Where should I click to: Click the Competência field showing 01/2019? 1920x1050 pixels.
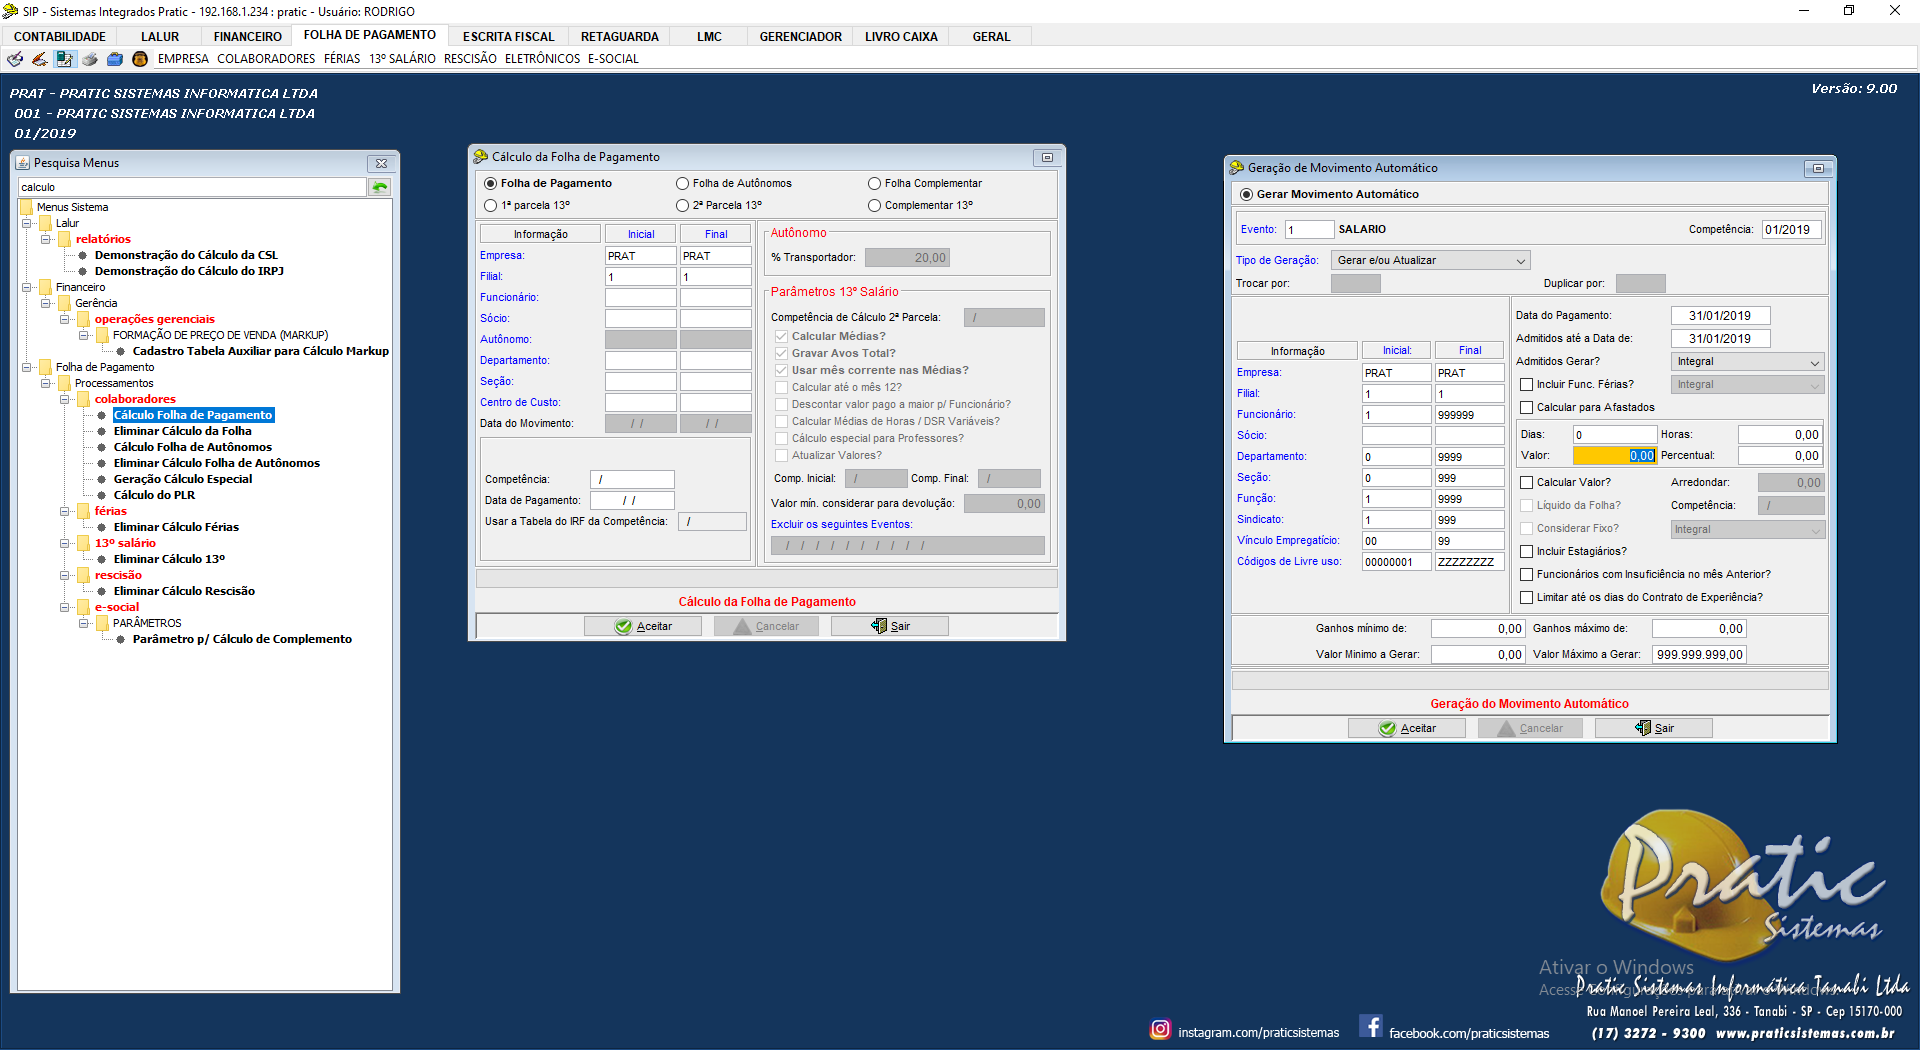pos(1791,230)
